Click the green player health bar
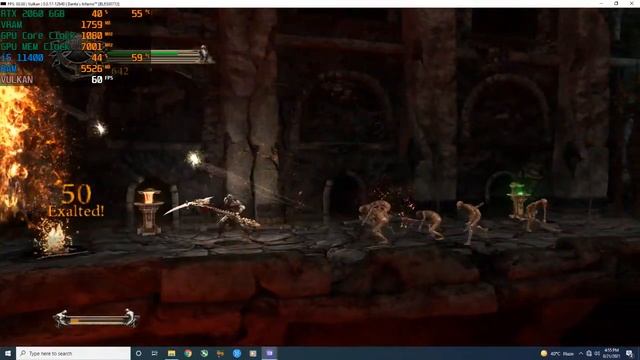The height and width of the screenshot is (360, 640). (153, 54)
